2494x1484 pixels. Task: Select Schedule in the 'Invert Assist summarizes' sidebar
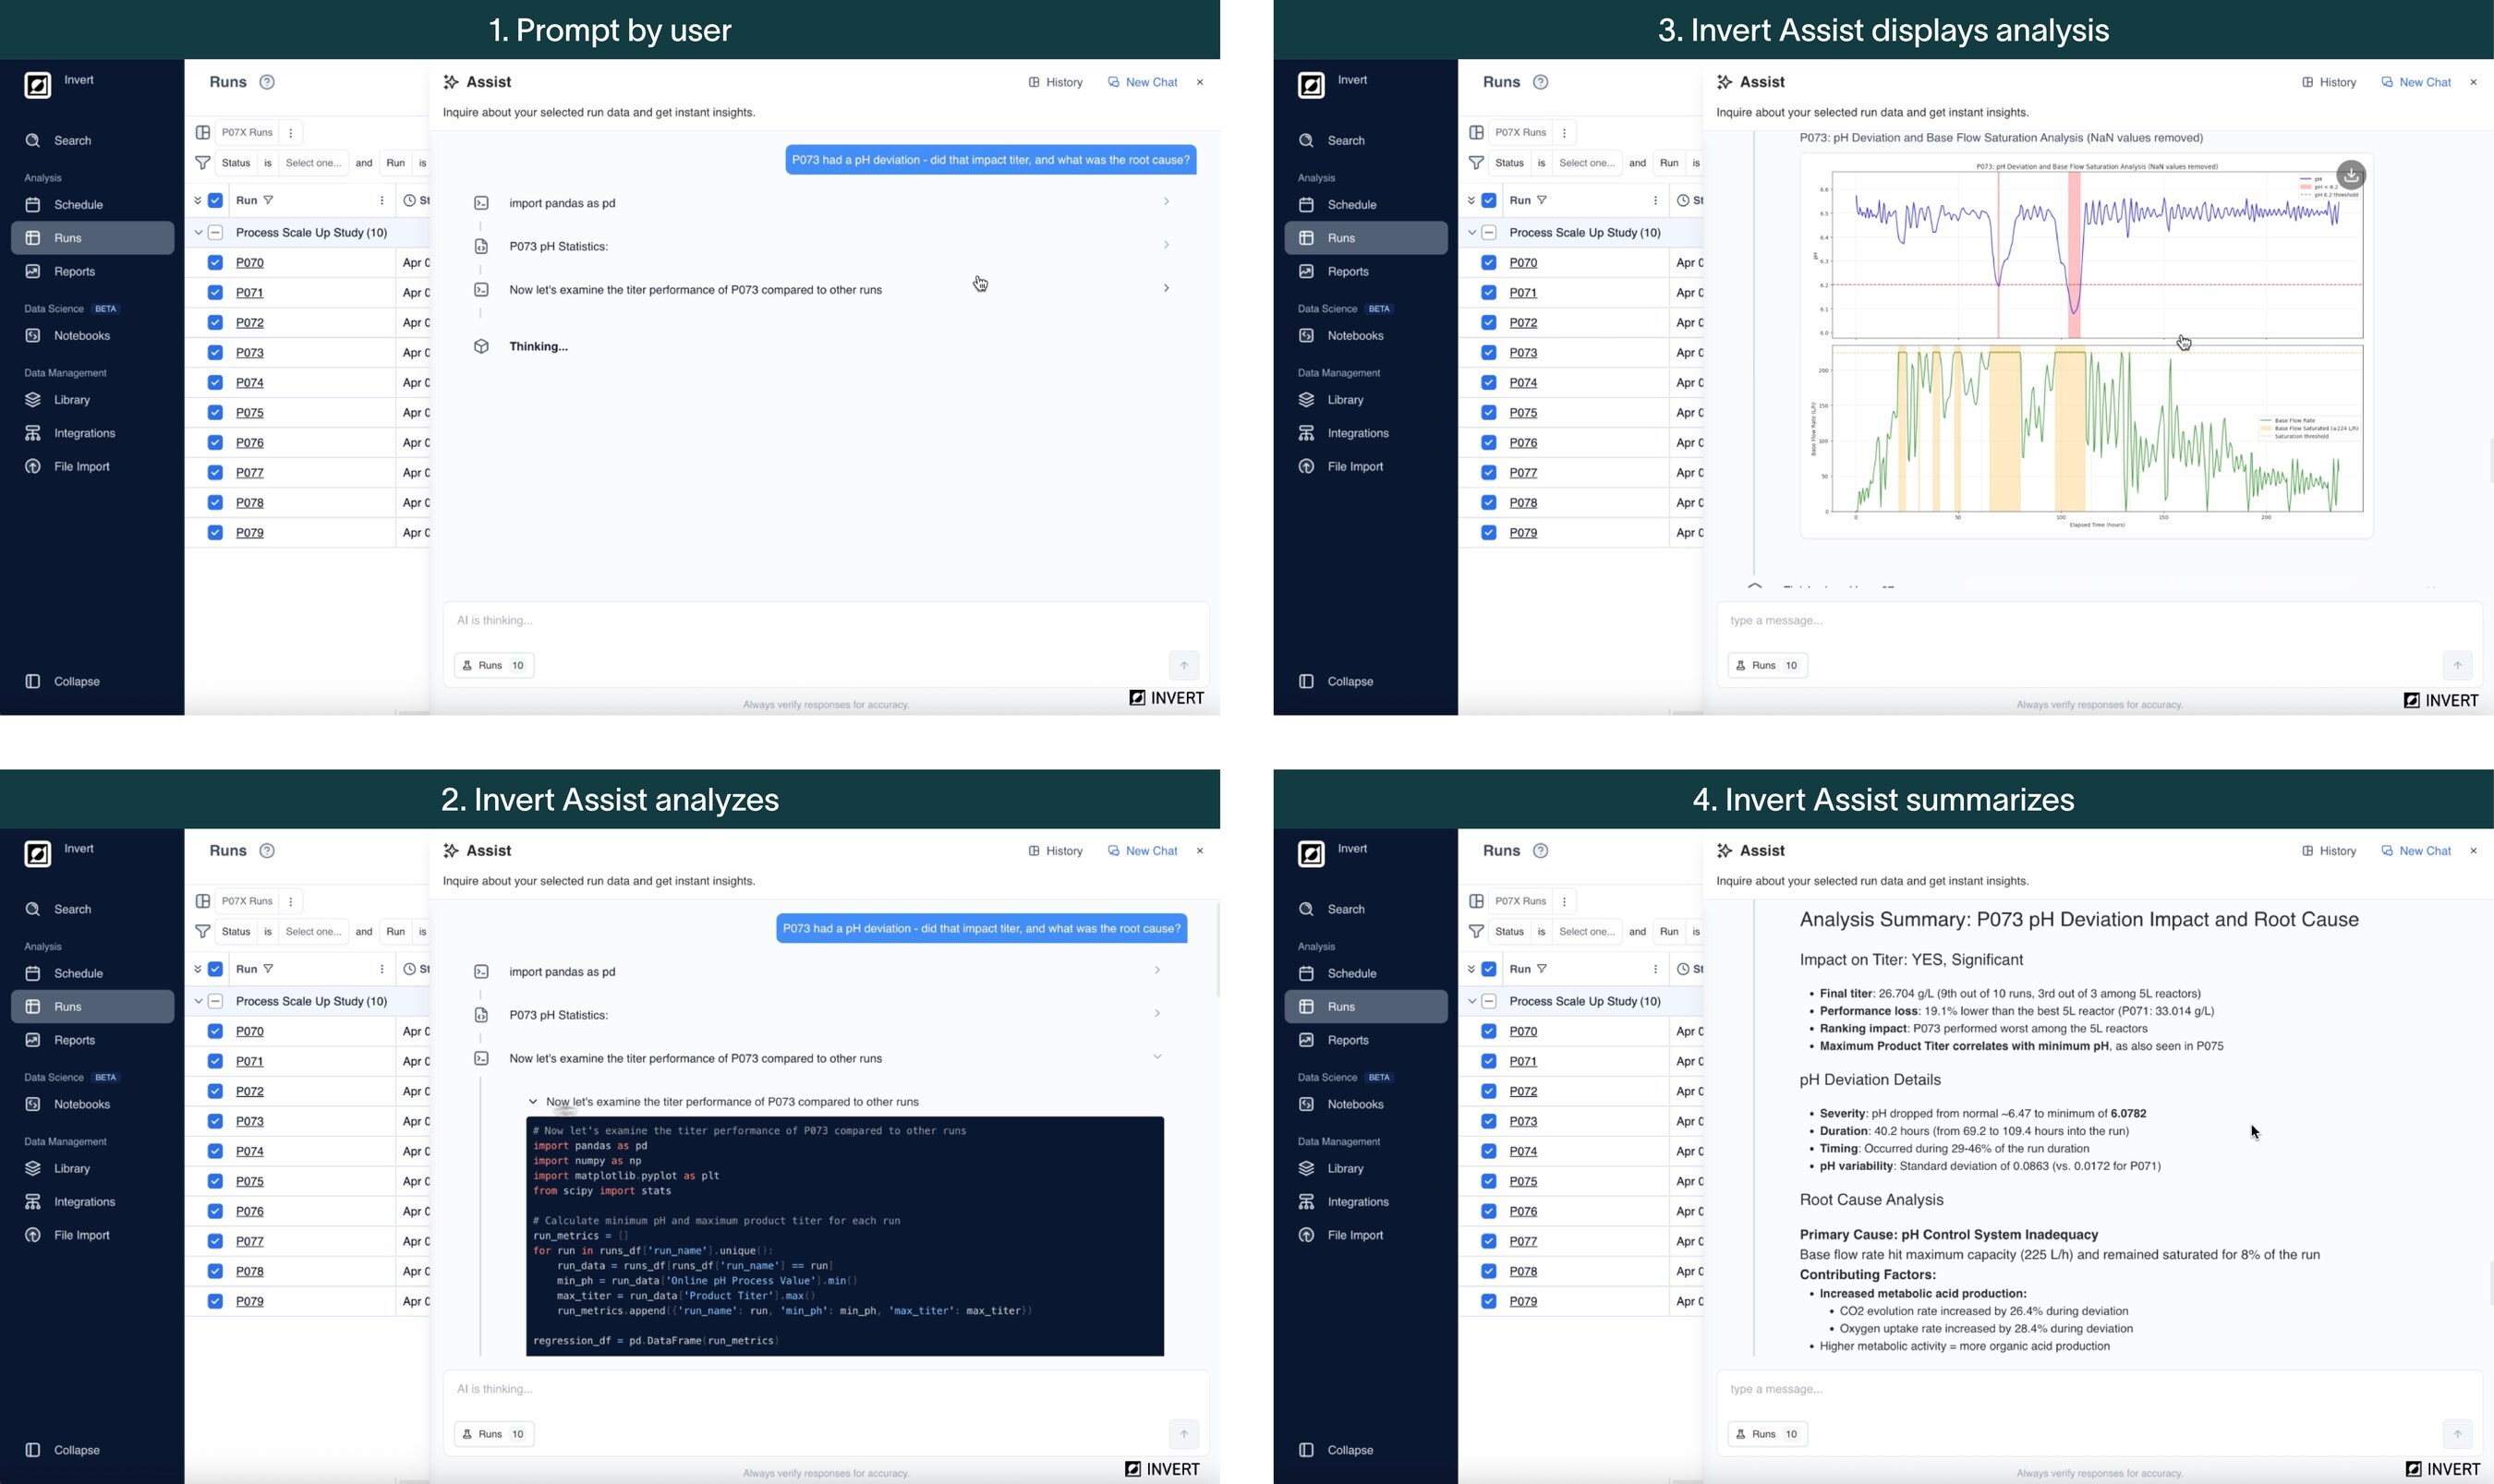pos(1351,973)
